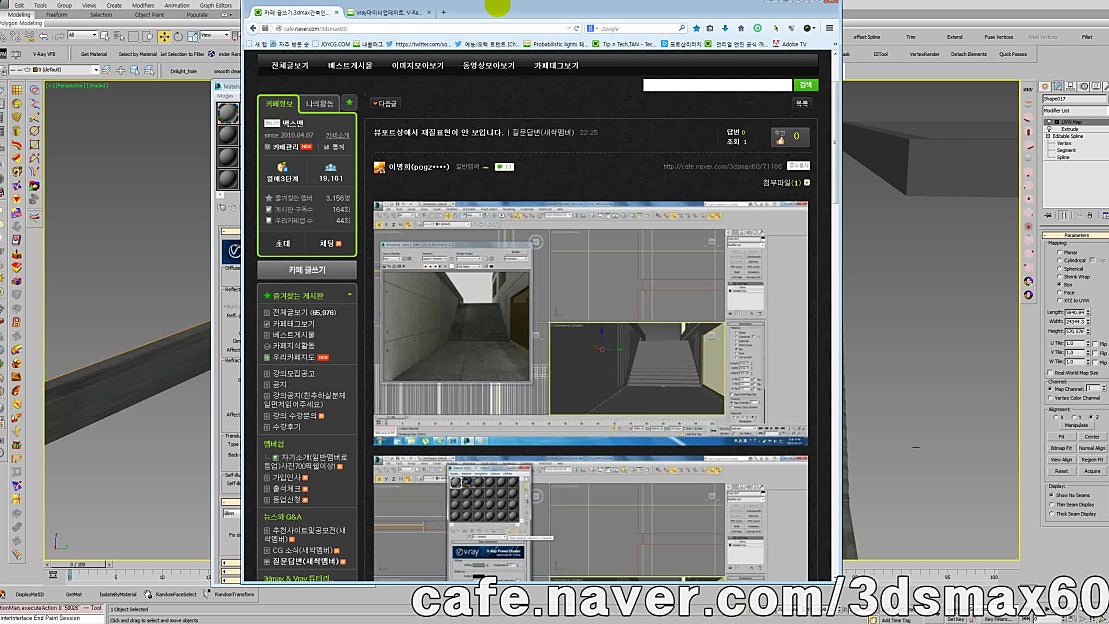The height and width of the screenshot is (624, 1109).
Task: Open the Modifiers menu
Action: point(143,4)
